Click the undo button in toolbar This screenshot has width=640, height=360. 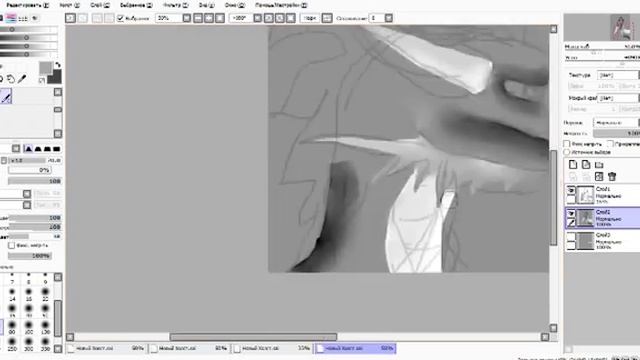(70, 18)
